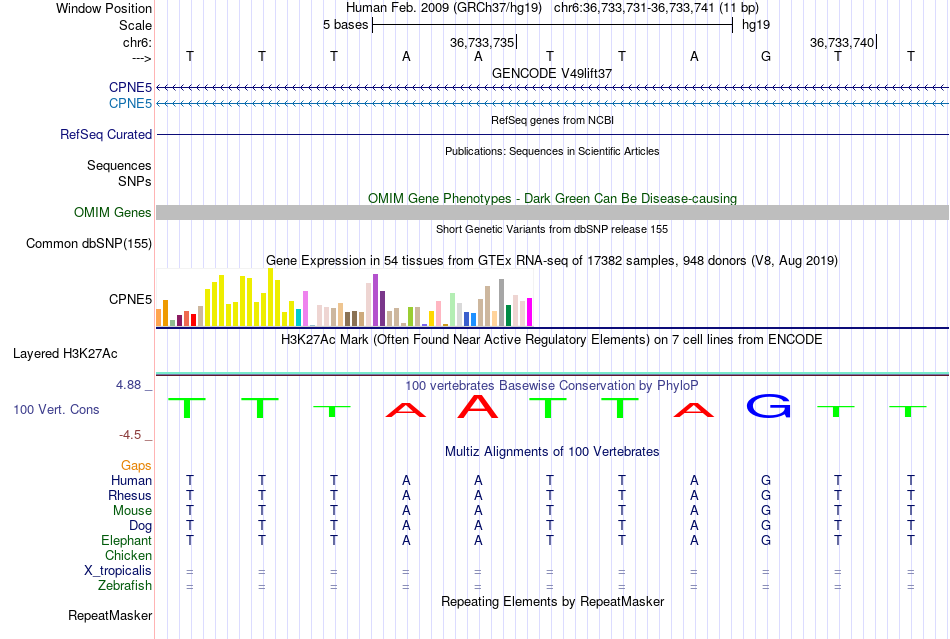
Task: Open the GENCODE V49lift37 track title
Action: [552, 73]
